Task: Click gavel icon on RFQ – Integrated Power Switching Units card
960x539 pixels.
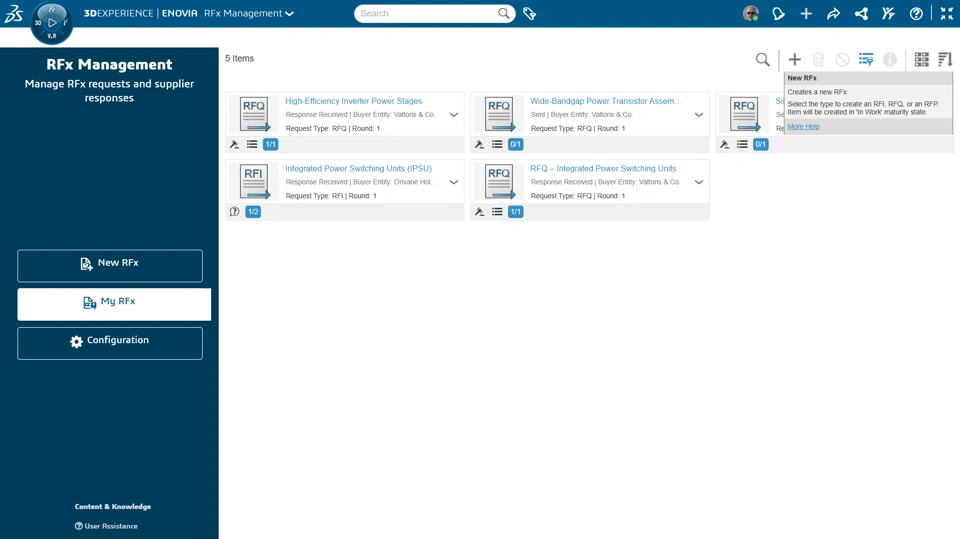Action: pos(479,212)
